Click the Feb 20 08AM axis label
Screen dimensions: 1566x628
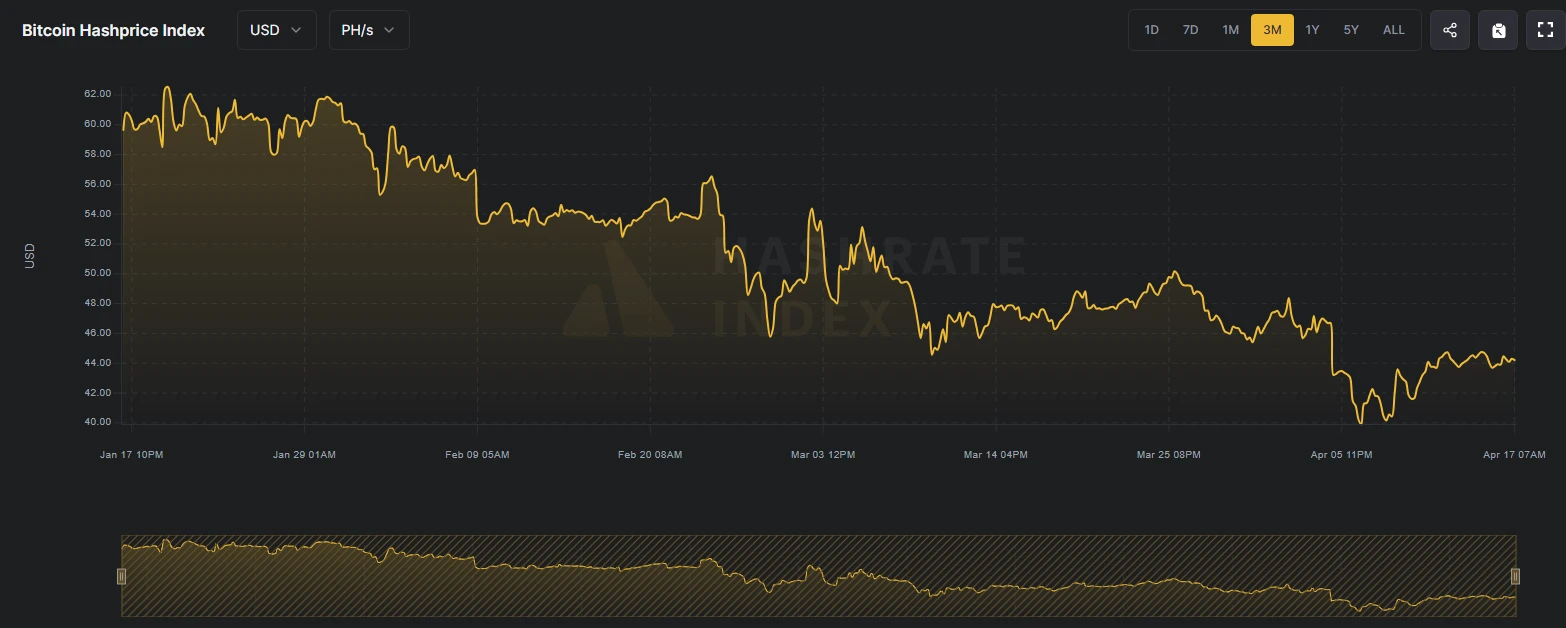pyautogui.click(x=650, y=455)
